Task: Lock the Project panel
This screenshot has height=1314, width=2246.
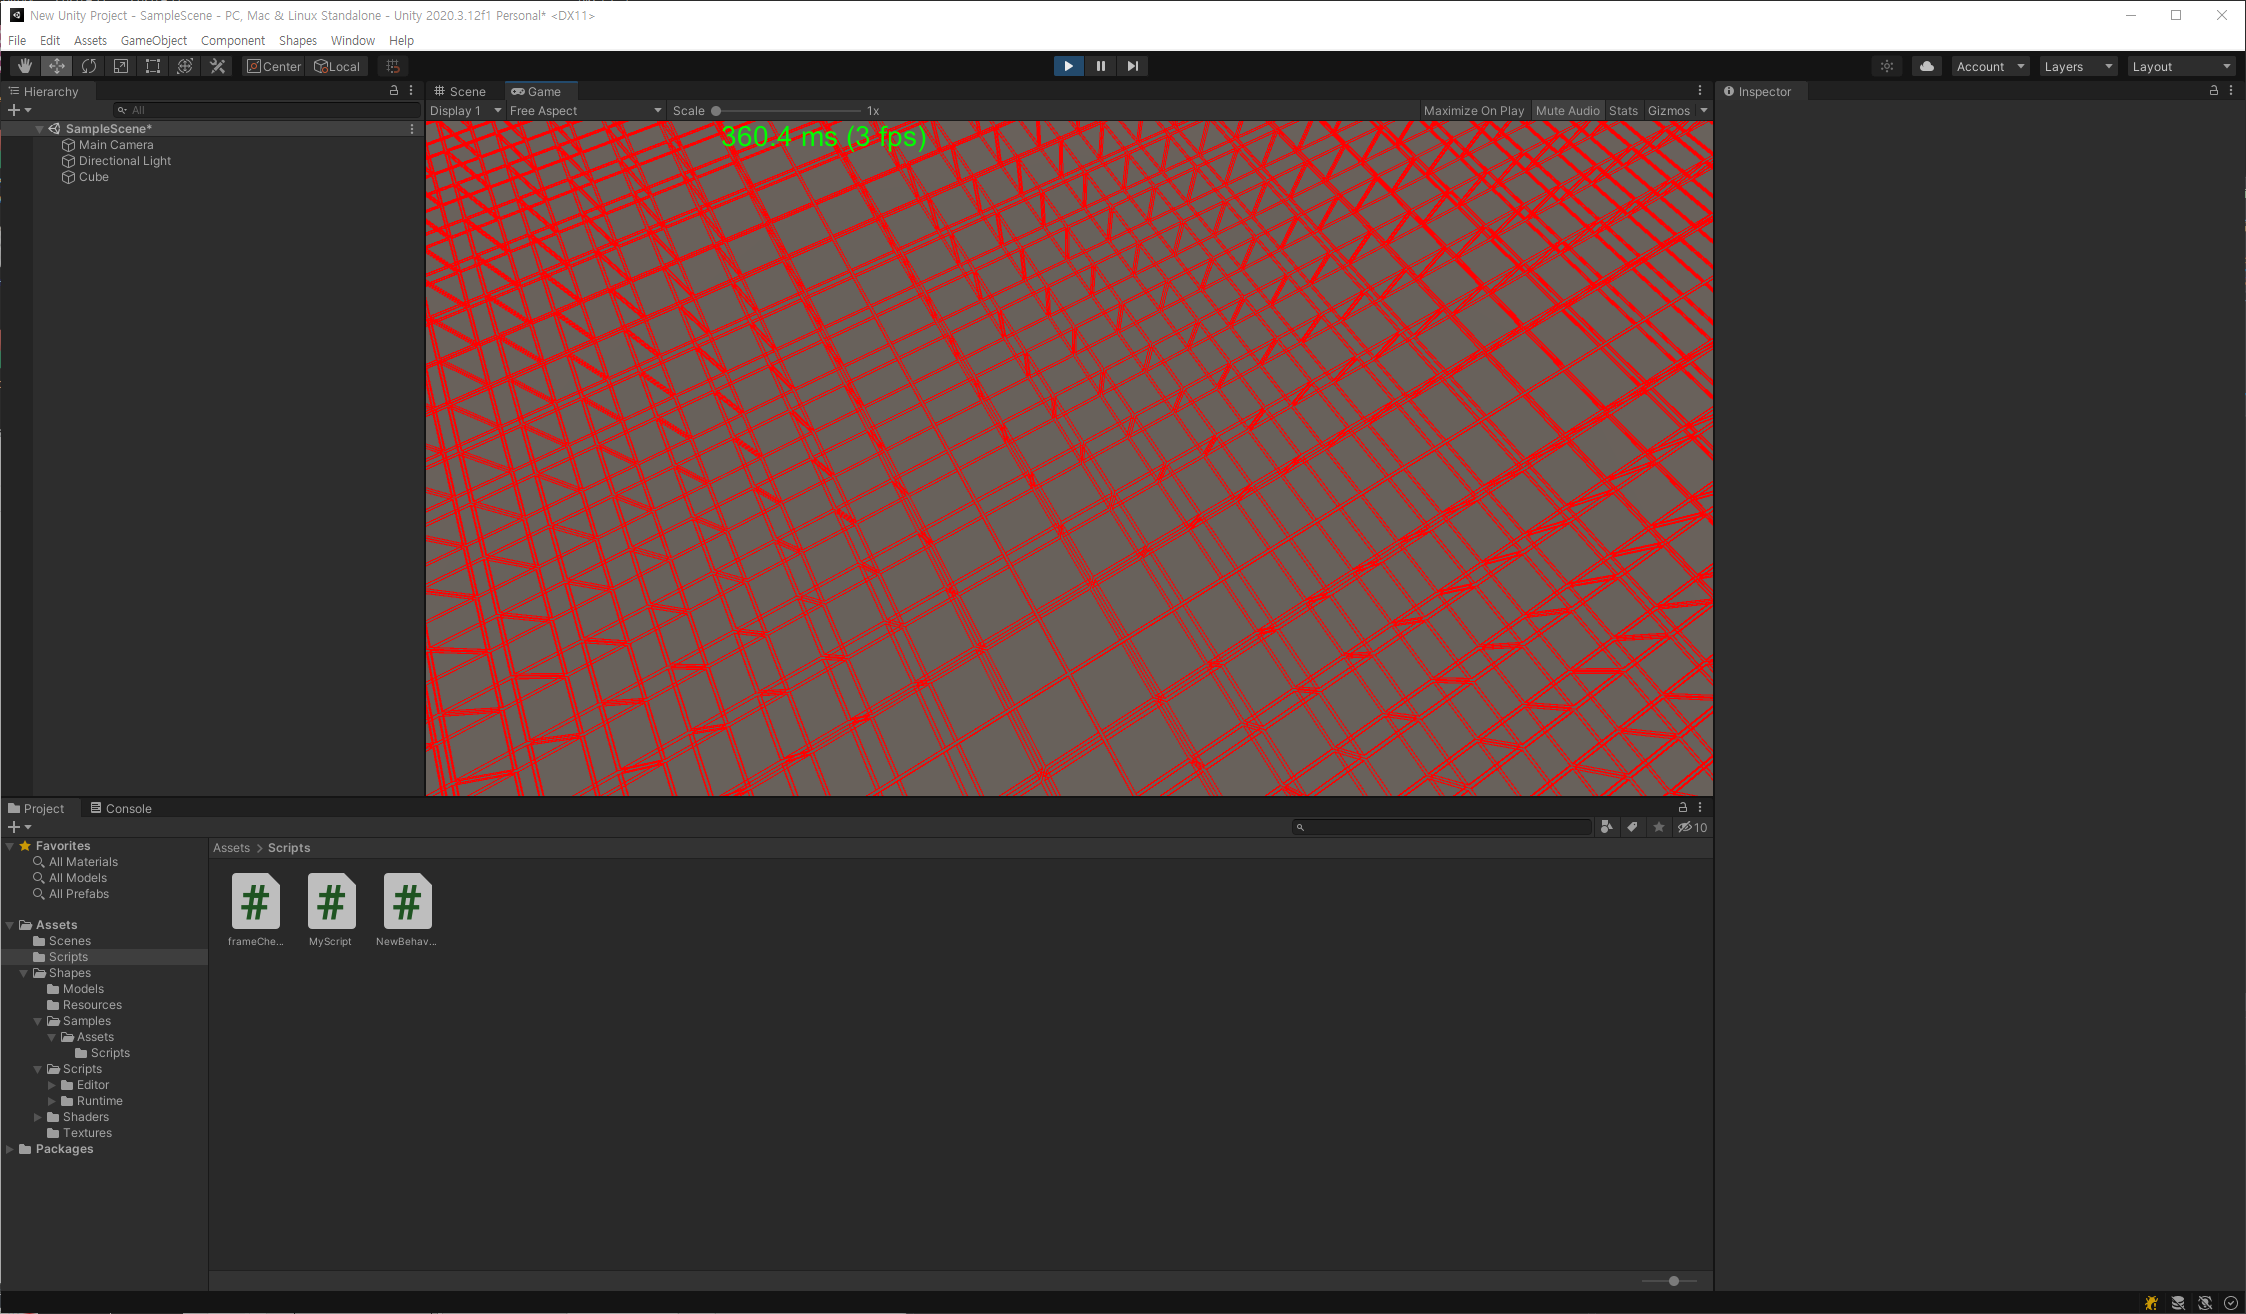Action: pos(1683,807)
